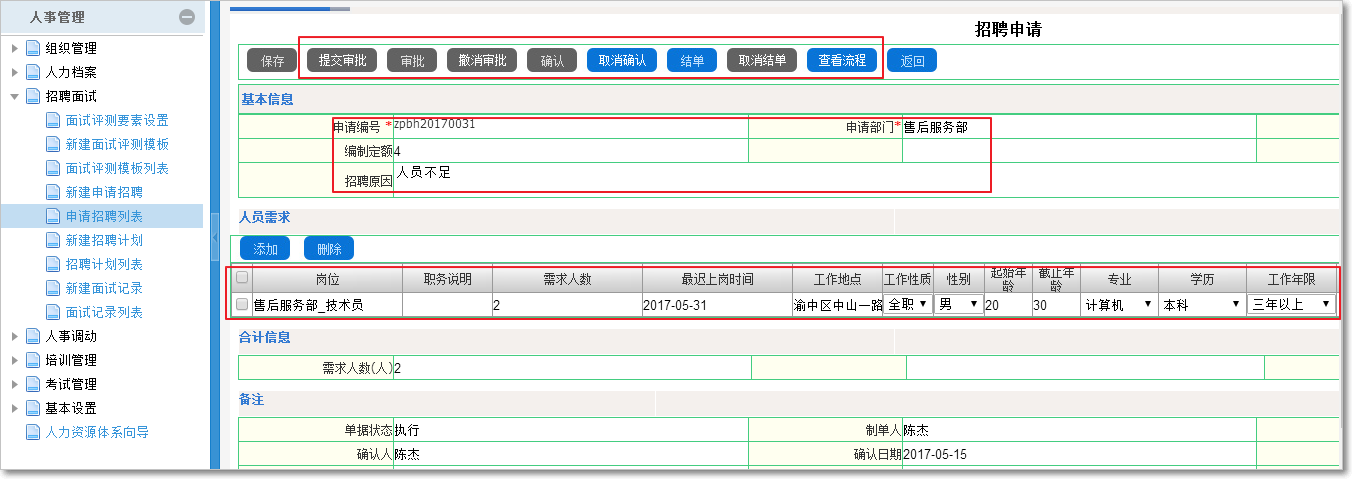Click the 工作地点 cell 渝中区中山一路
This screenshot has width=1352, height=479.
point(837,304)
